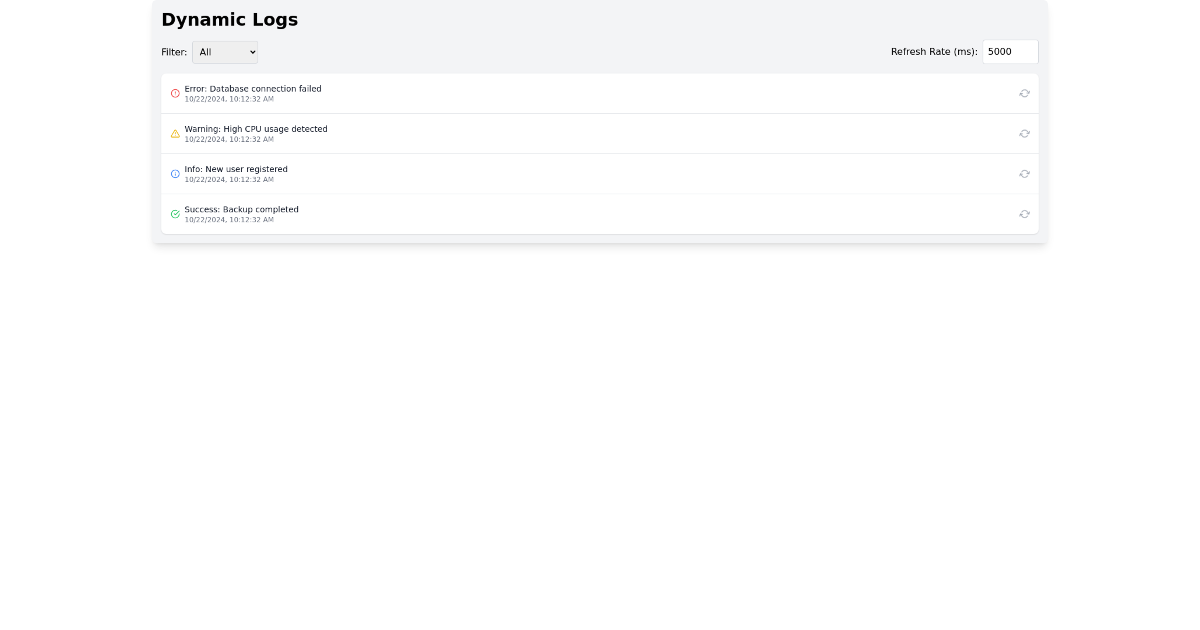Select the backup completed log row
1200x630 pixels.
(600, 213)
